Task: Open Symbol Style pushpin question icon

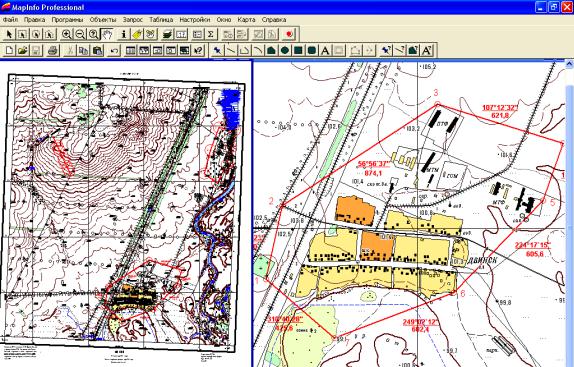Action: click(x=385, y=50)
